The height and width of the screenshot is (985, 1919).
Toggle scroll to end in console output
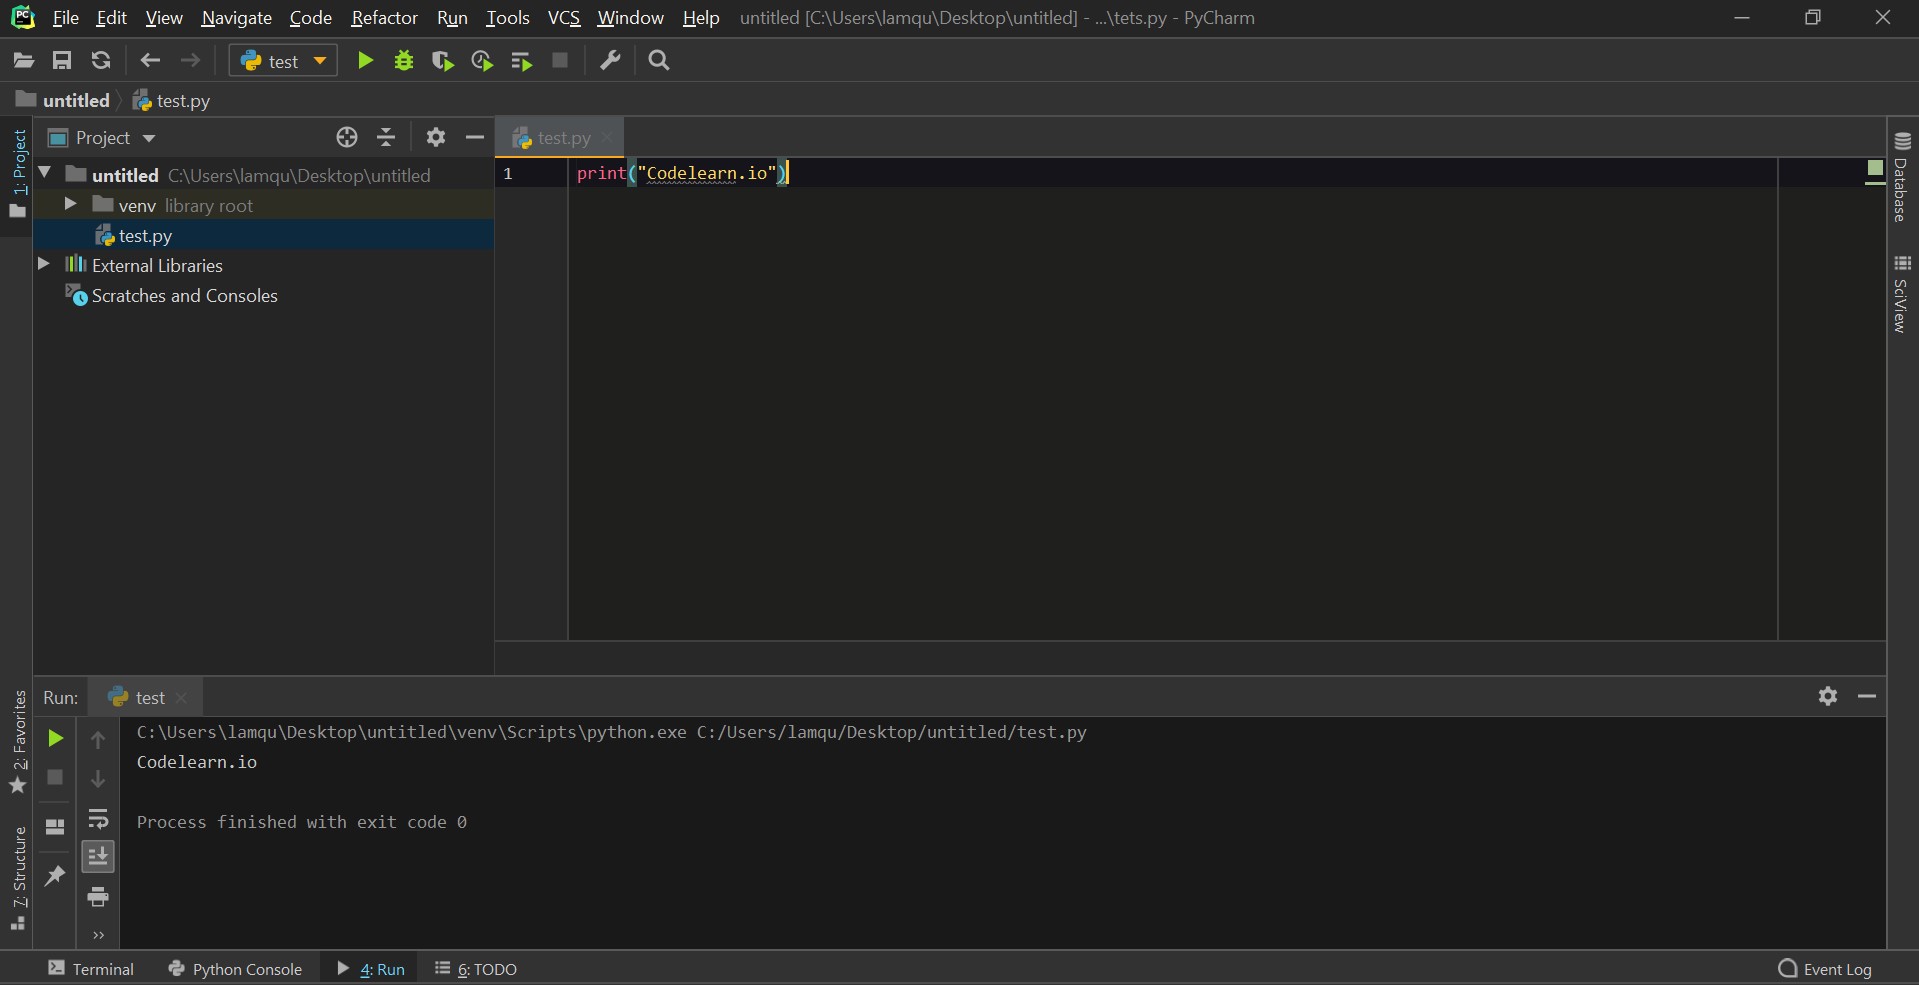pos(98,856)
